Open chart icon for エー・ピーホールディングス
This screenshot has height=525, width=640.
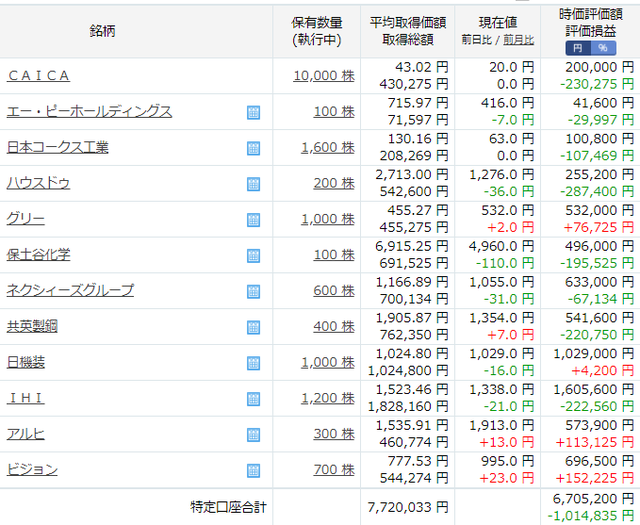253,112
